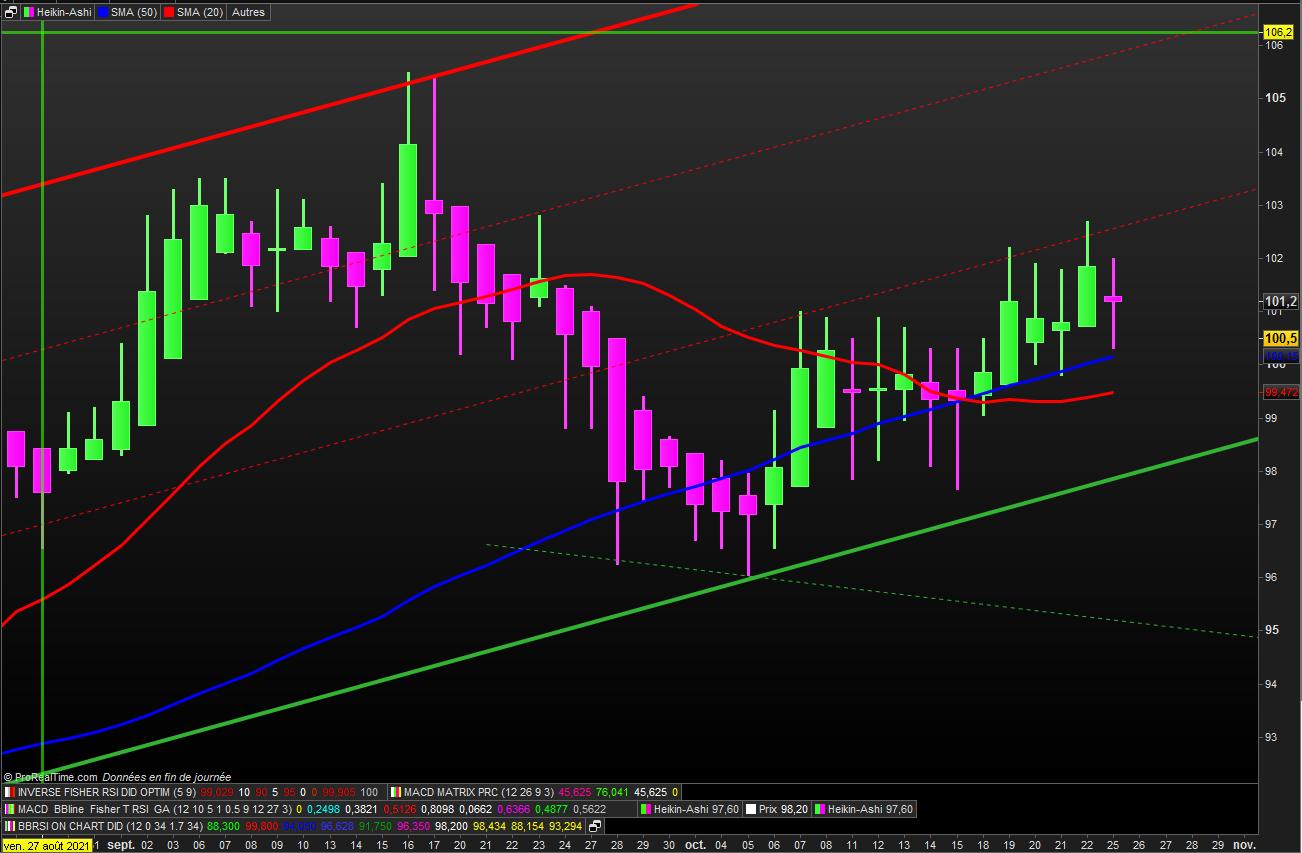Click the white Prix color swatch
Viewport: 1302px width, 853px height.
tap(750, 809)
